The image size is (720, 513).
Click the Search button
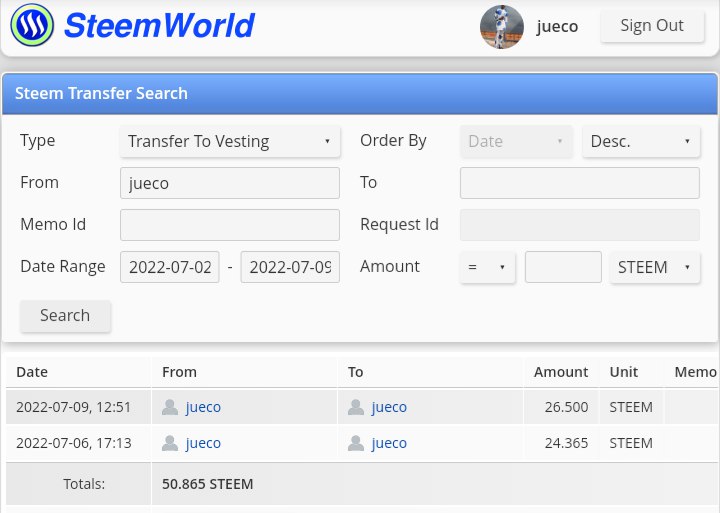pos(65,316)
